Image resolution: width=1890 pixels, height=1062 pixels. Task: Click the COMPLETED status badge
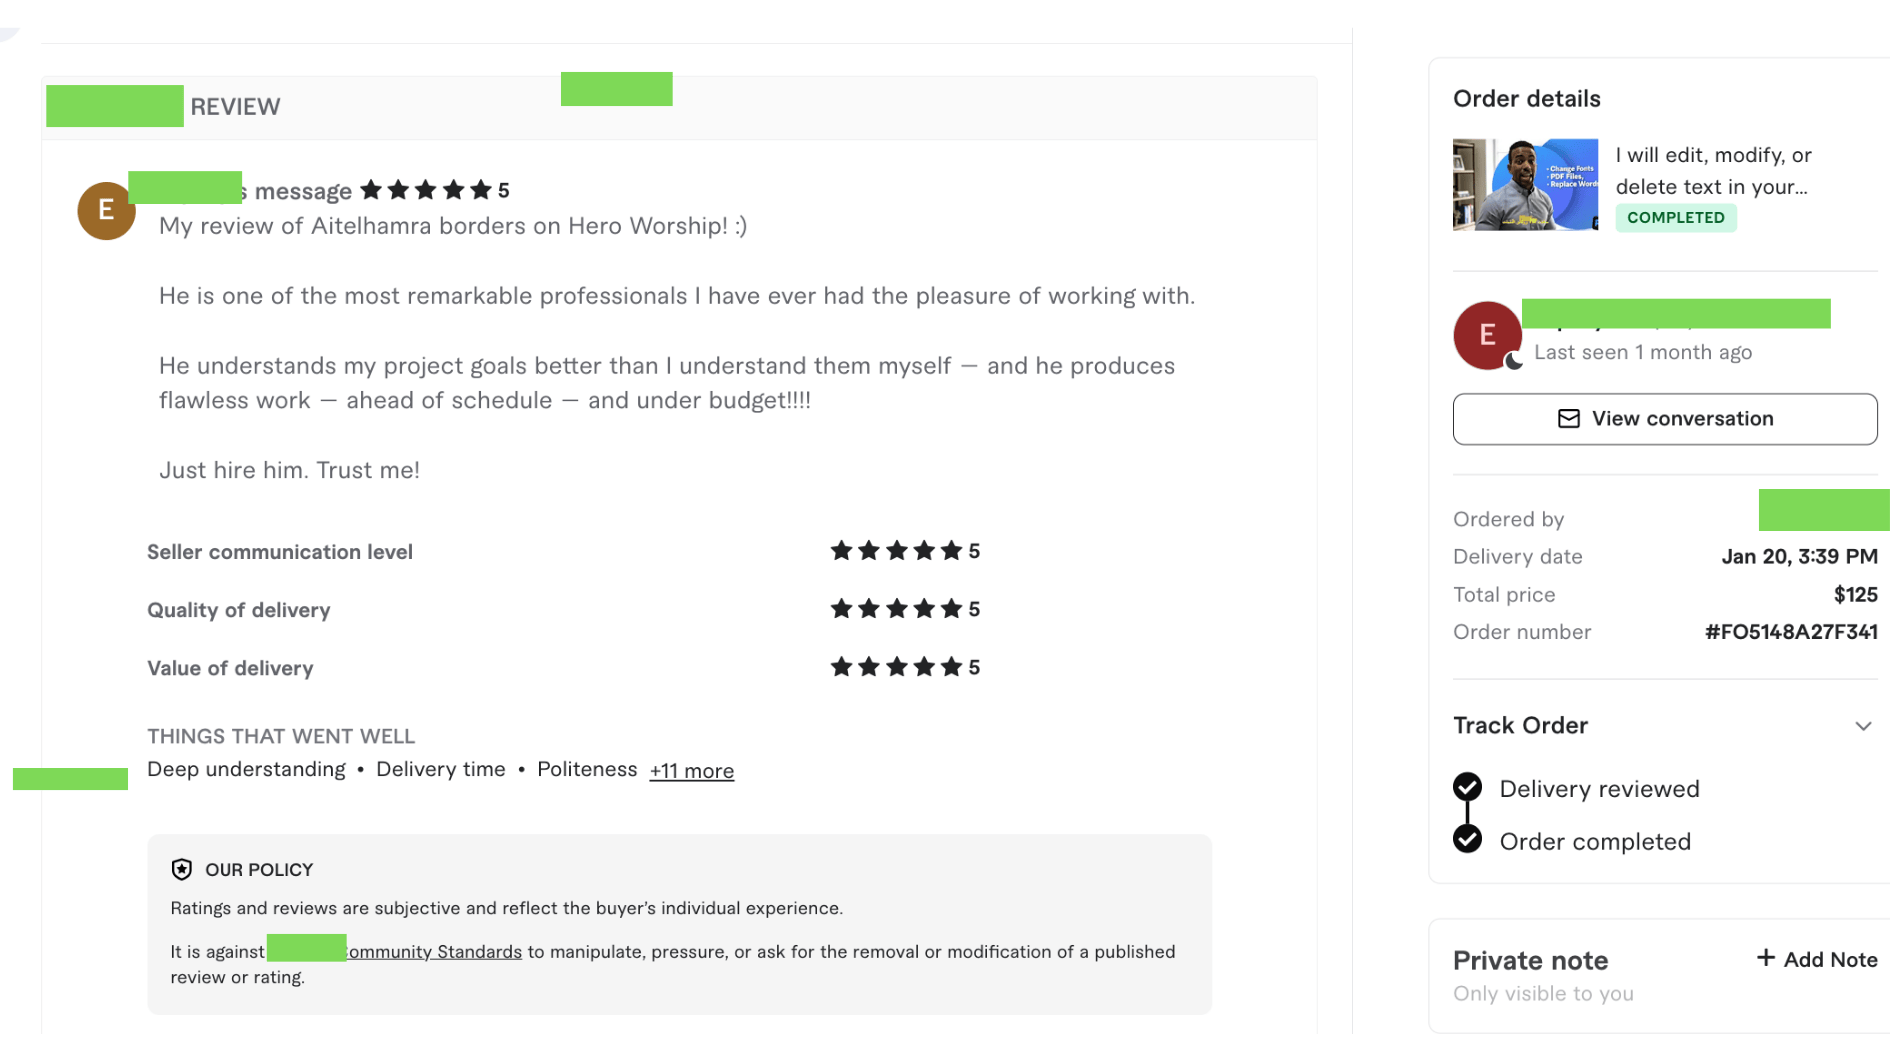(x=1675, y=218)
